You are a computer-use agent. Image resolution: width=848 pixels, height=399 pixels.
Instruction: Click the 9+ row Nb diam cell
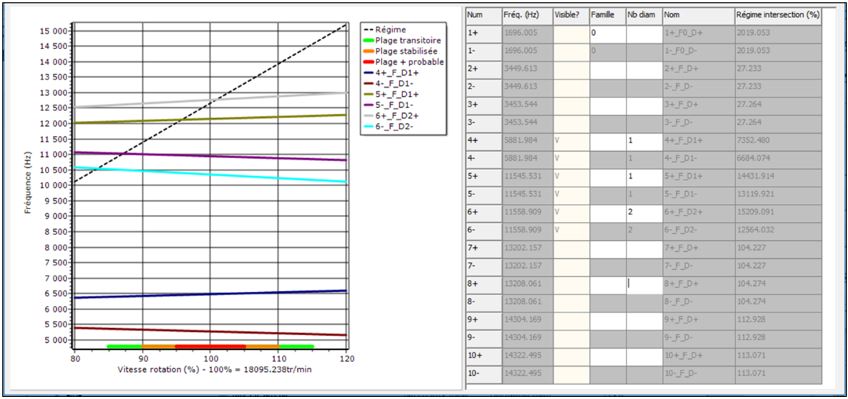coord(644,320)
